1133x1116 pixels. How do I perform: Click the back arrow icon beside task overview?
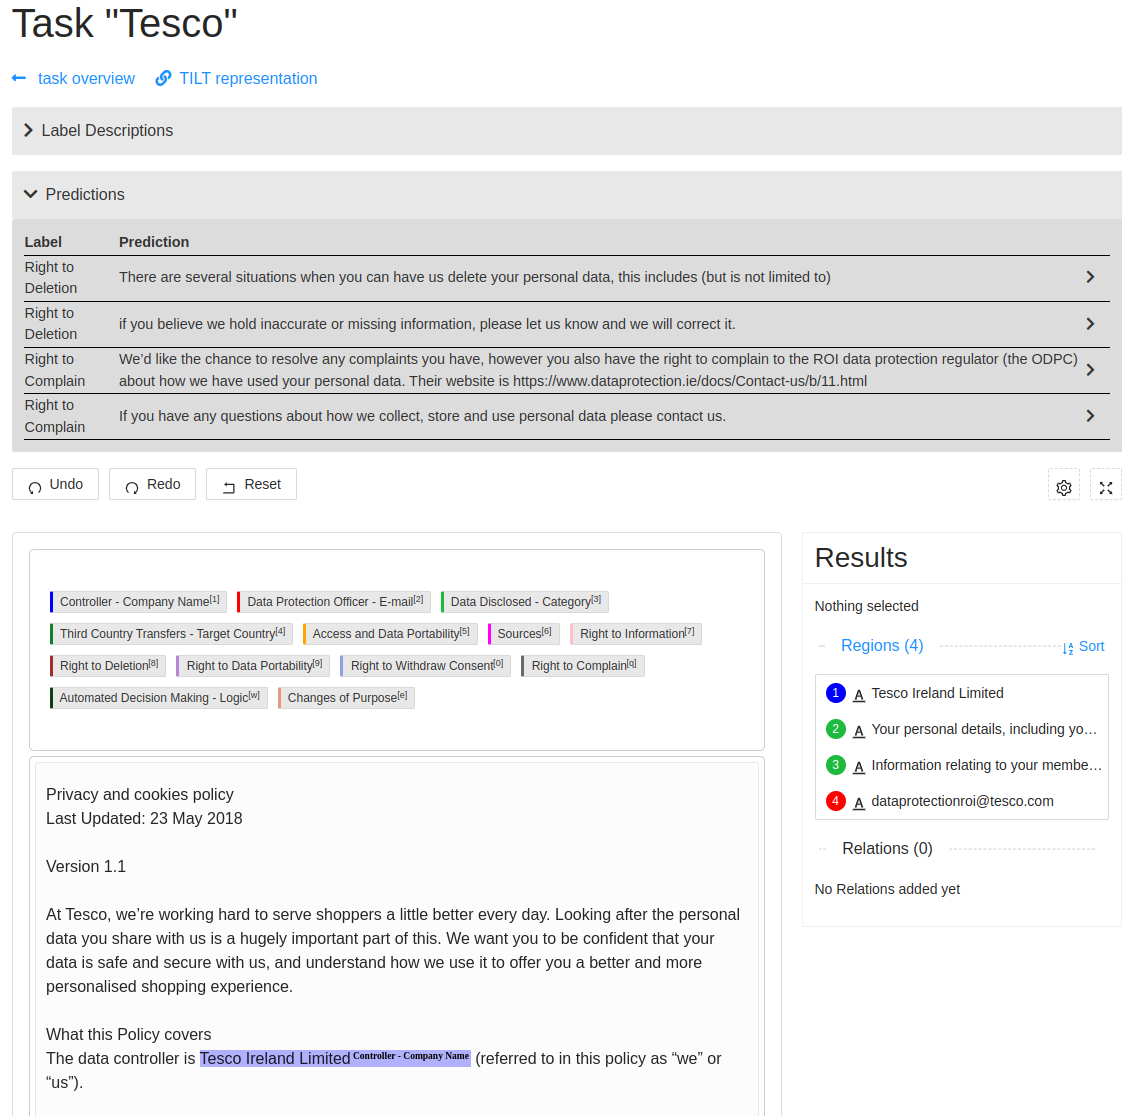20,78
